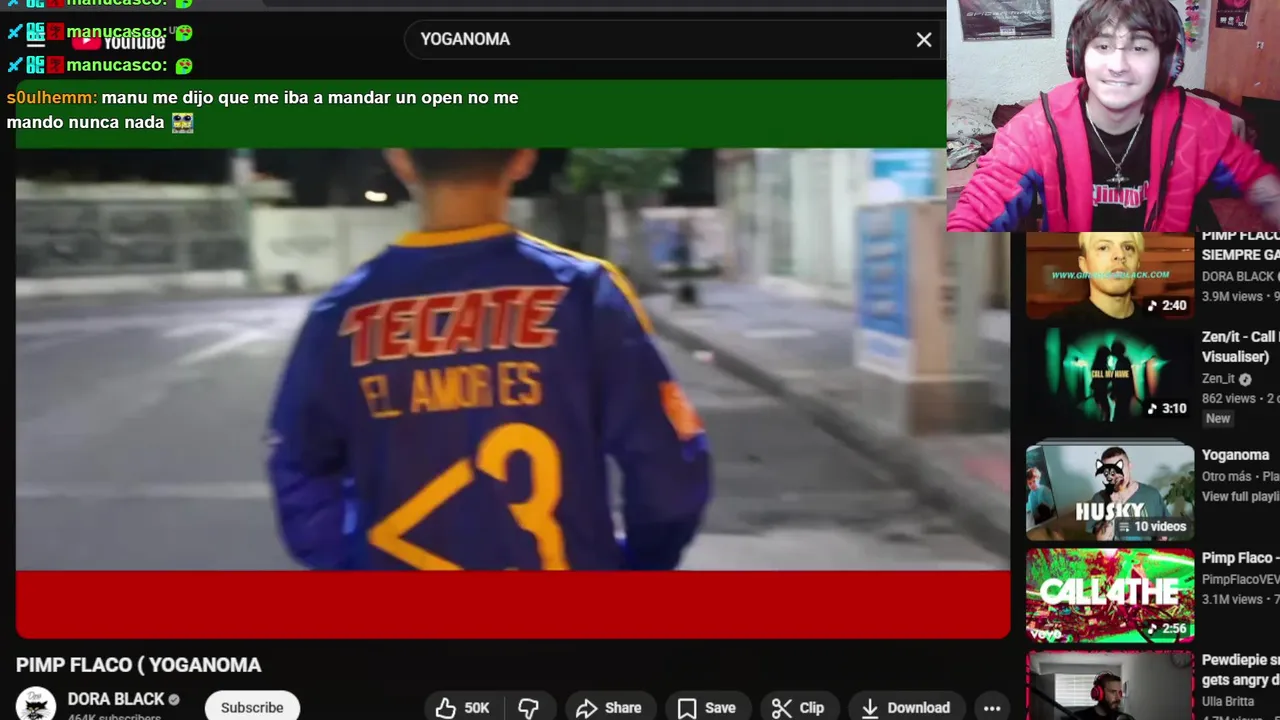This screenshot has width=1280, height=720.
Task: Clear the YOGANOMA search box
Action: coord(924,40)
